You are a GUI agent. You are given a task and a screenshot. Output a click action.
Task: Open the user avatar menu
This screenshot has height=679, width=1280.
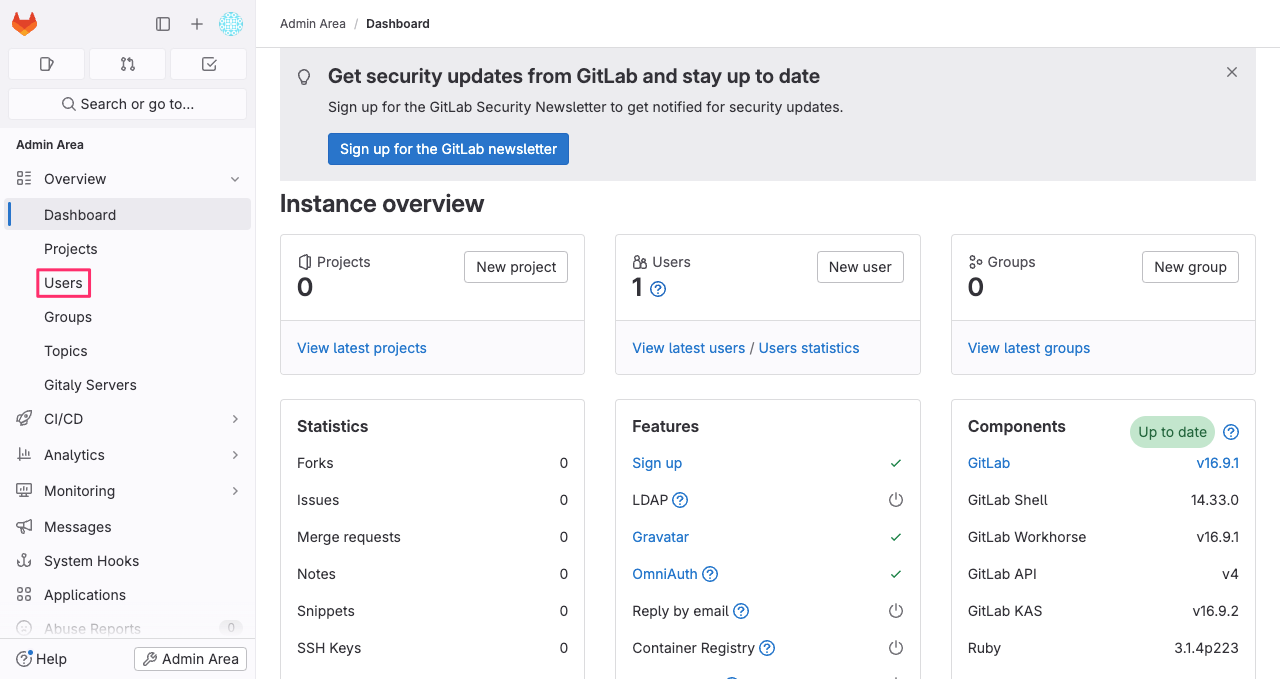pos(231,24)
